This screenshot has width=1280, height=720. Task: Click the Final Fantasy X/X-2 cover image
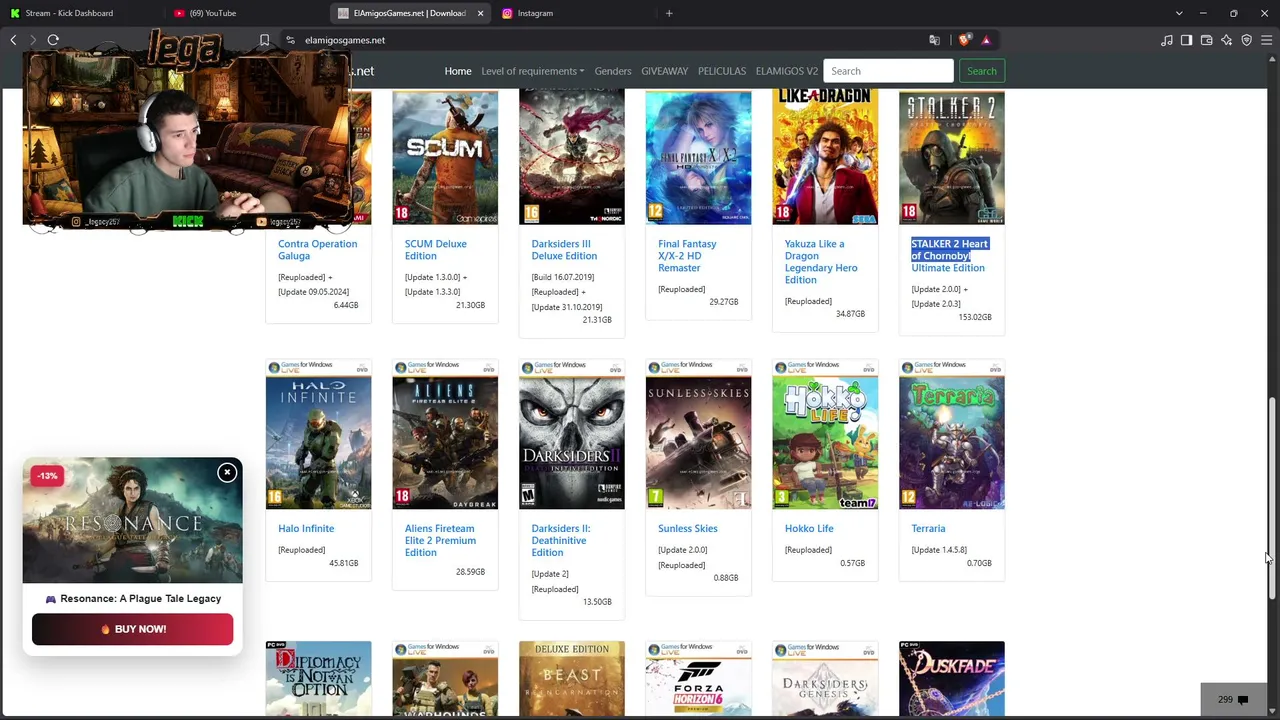pos(698,157)
